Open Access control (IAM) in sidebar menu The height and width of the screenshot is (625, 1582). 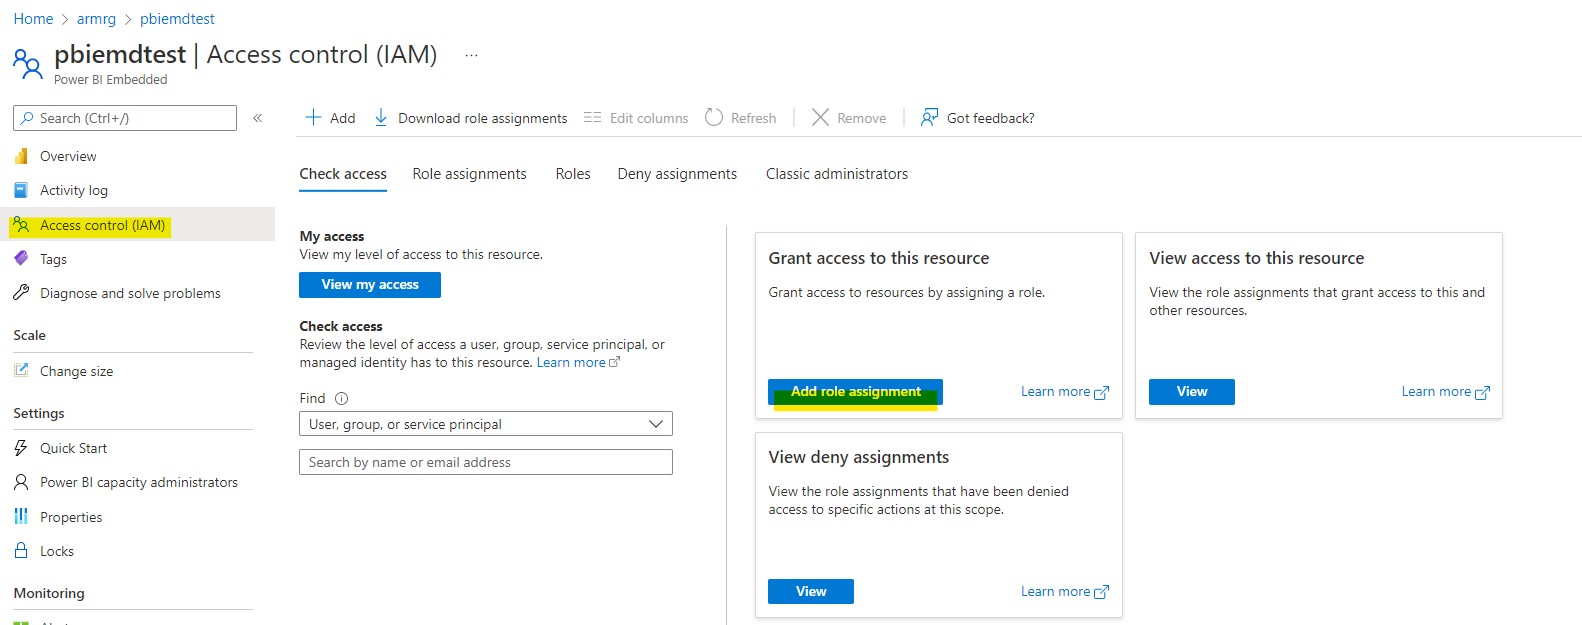tap(138, 225)
